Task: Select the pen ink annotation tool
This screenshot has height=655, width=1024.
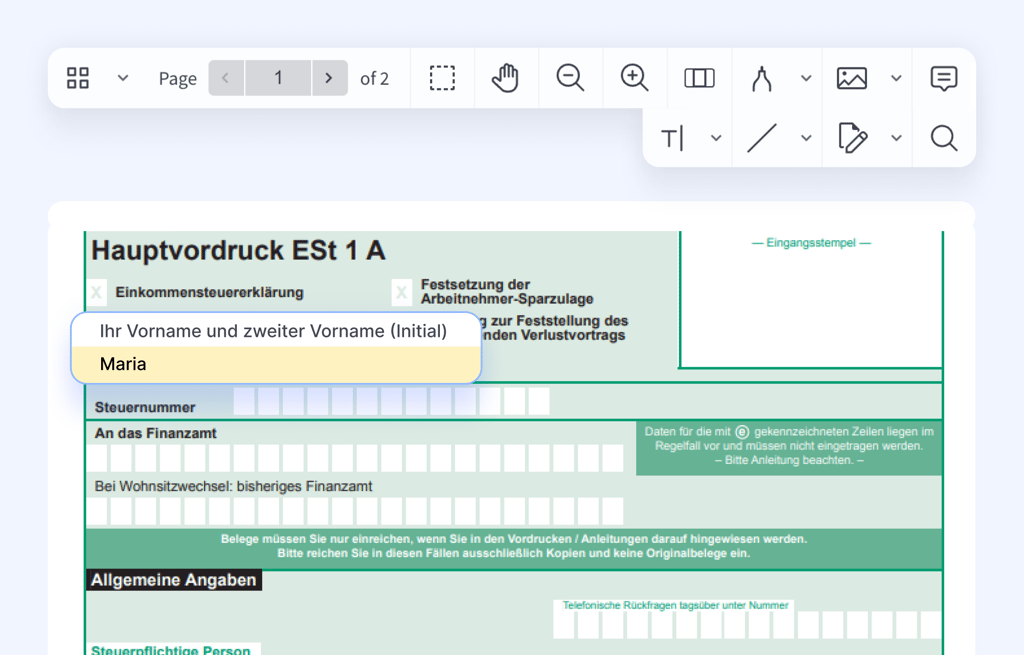Action: pos(762,78)
